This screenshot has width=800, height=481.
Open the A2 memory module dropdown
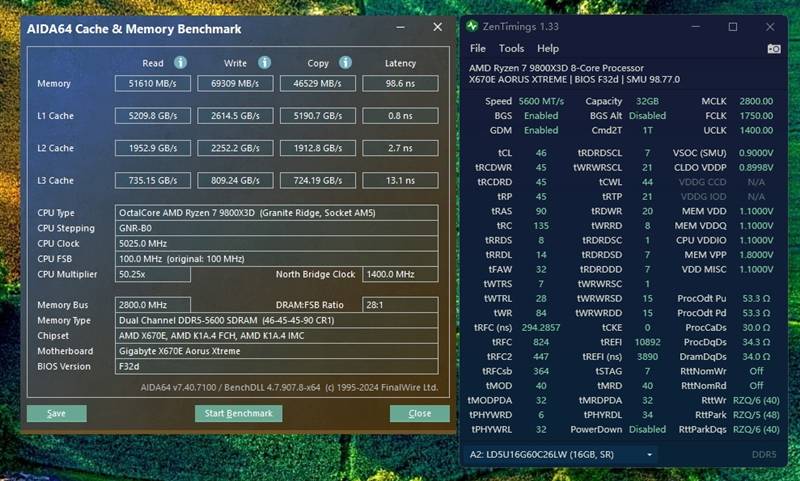coord(560,454)
